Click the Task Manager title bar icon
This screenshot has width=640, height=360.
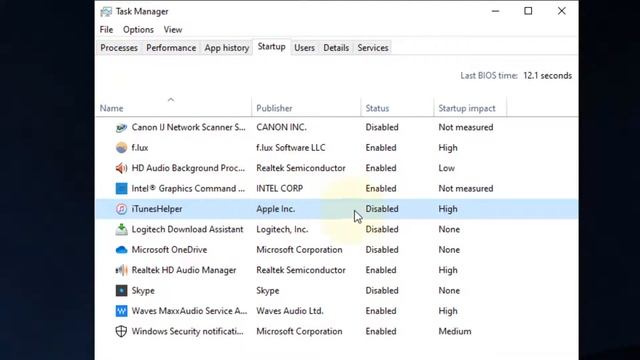point(106,11)
